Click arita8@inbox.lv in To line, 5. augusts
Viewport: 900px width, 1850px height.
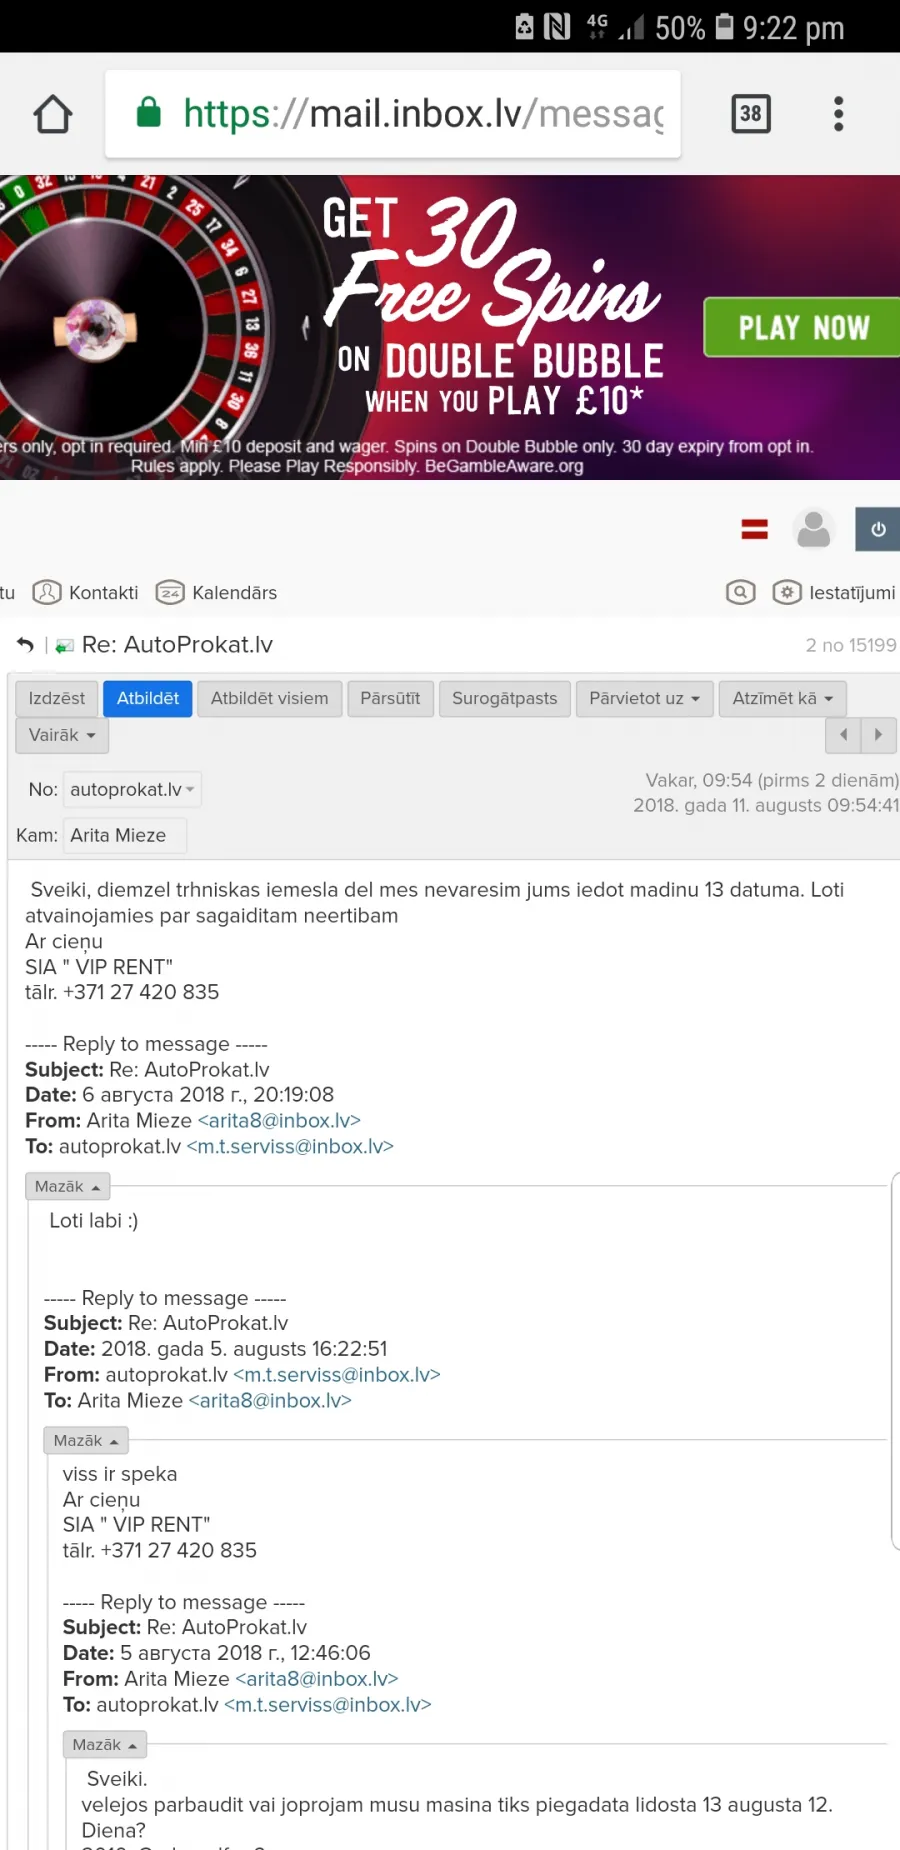[270, 1401]
